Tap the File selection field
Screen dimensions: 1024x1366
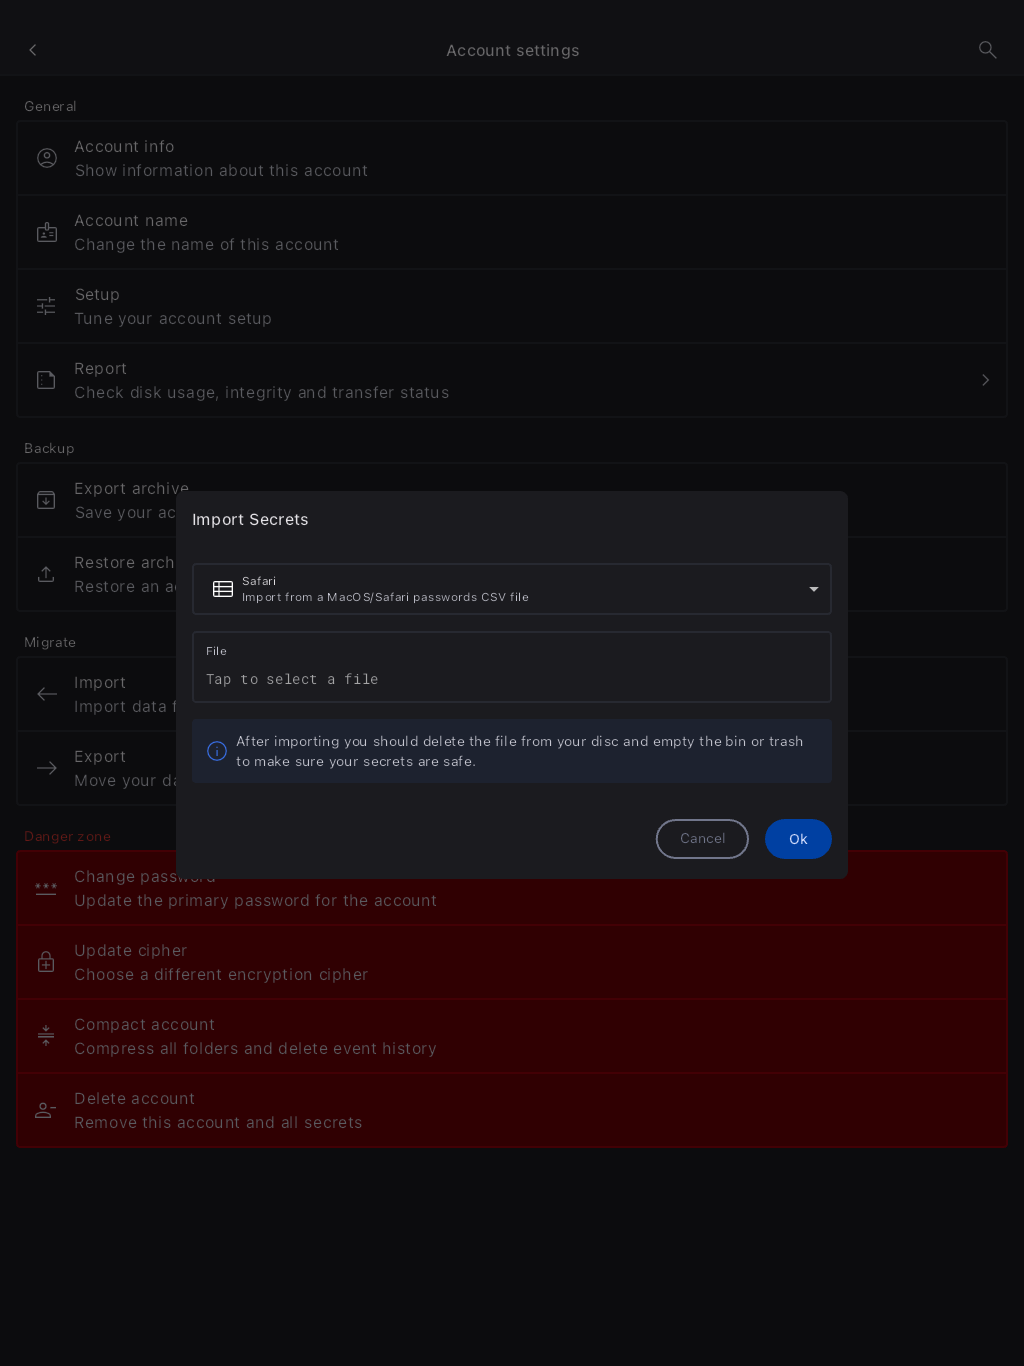(512, 667)
